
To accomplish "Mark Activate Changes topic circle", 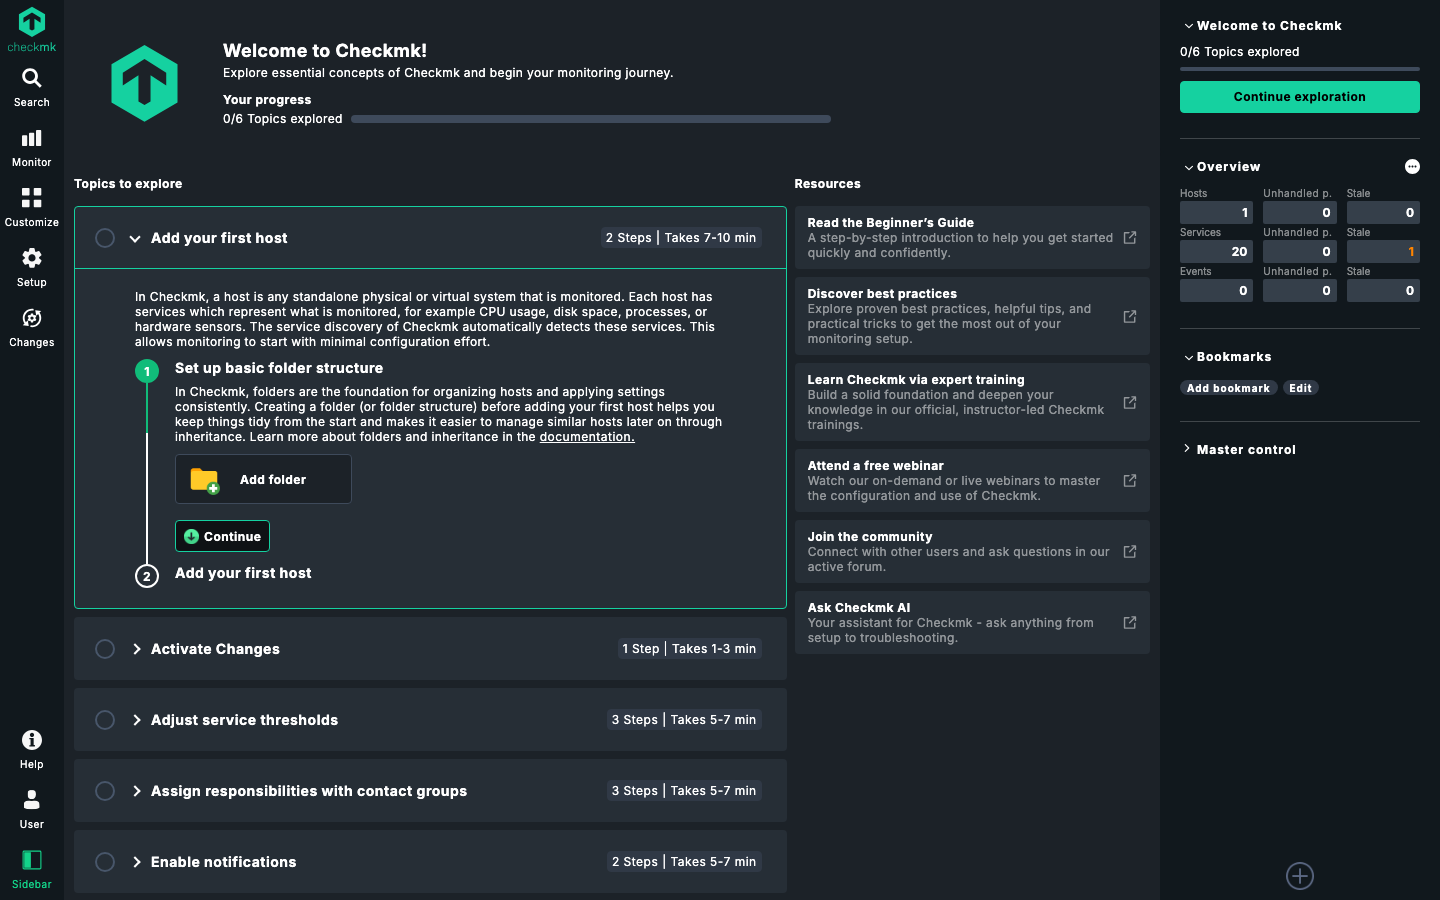I will pyautogui.click(x=105, y=649).
